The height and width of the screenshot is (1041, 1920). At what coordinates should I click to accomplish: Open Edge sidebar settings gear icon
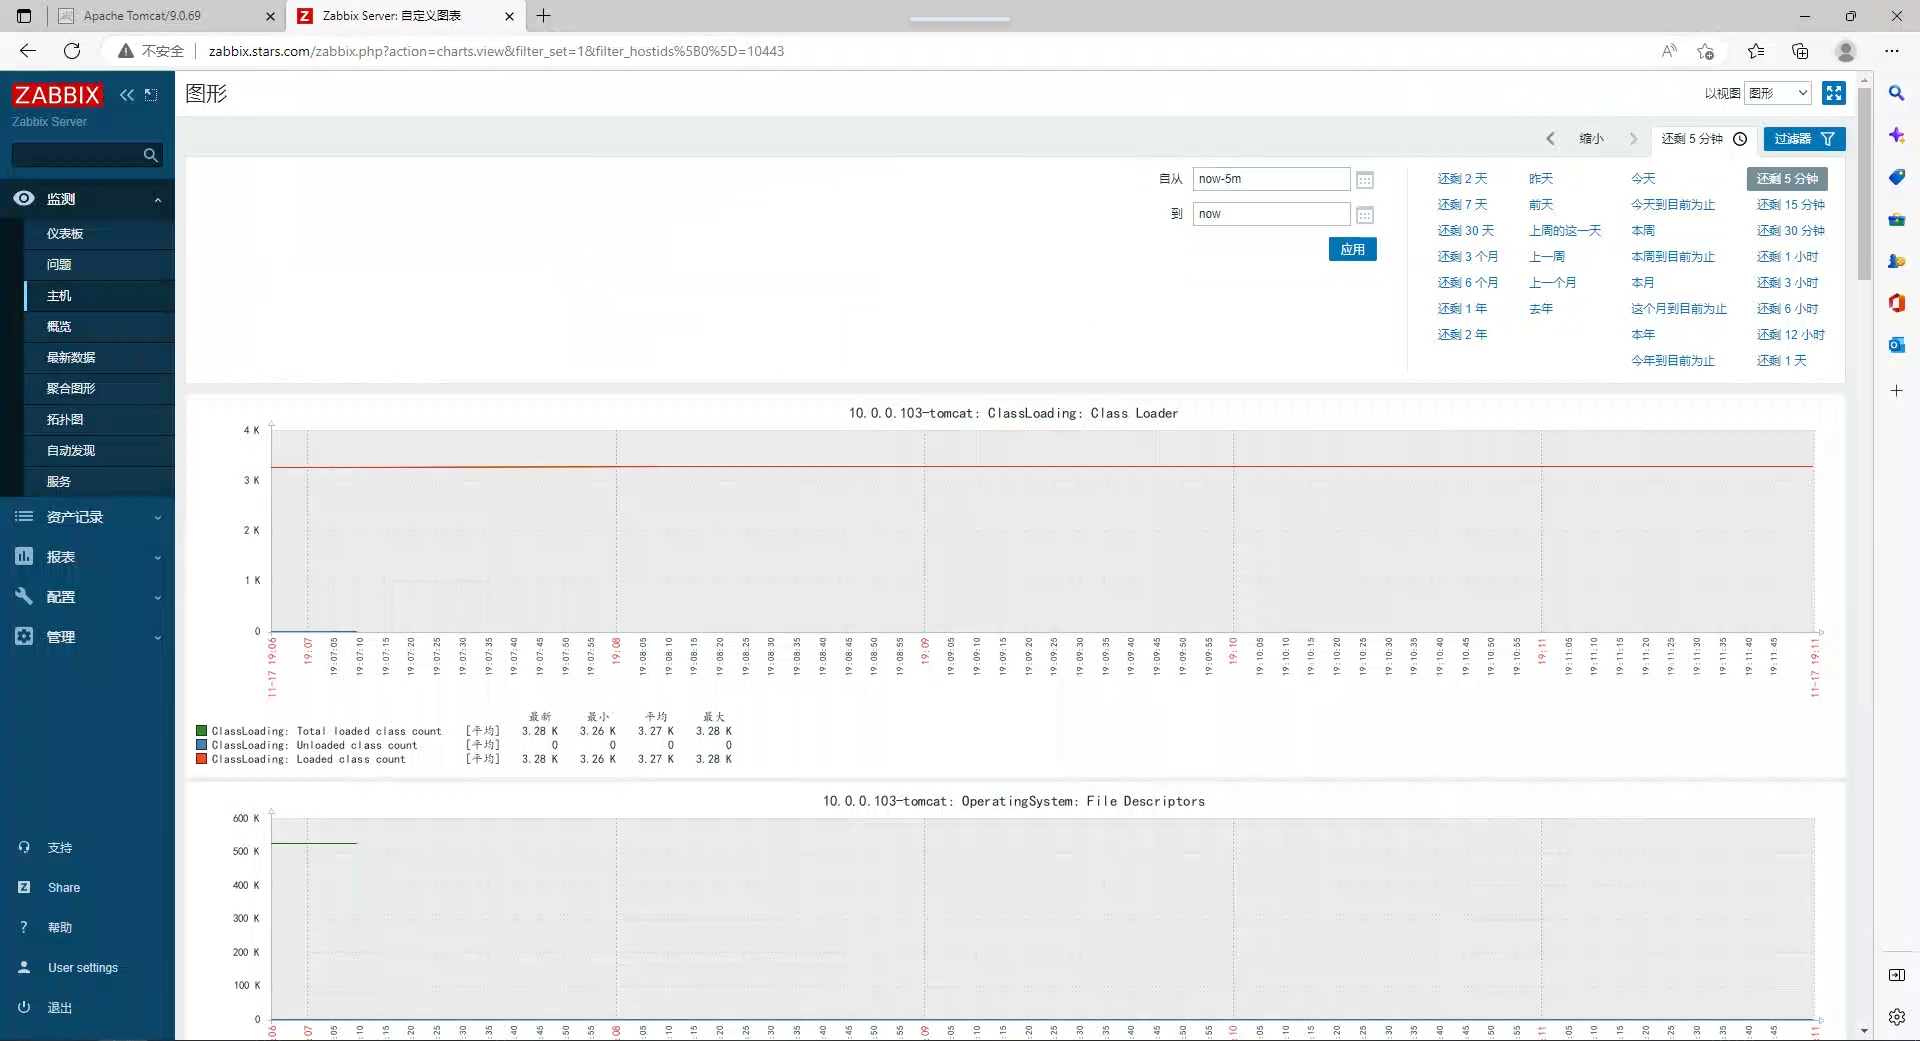pos(1896,1017)
